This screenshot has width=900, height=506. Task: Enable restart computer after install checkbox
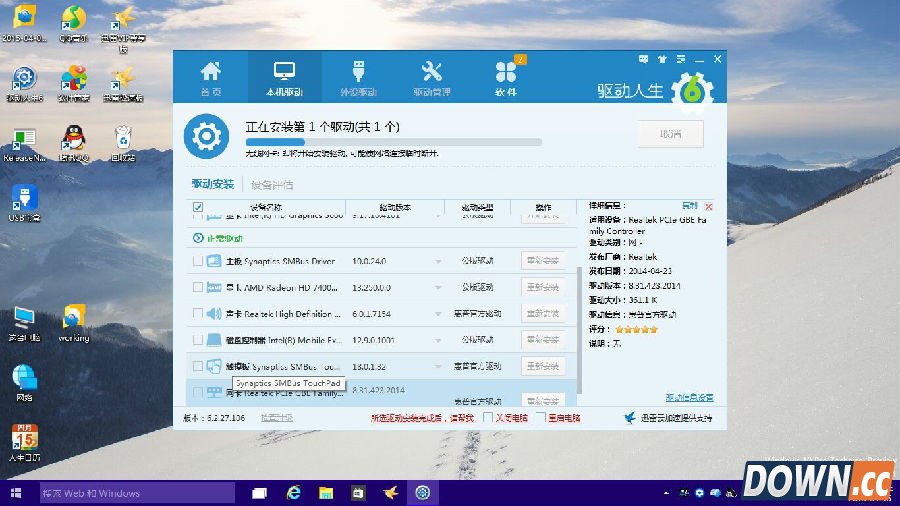click(541, 418)
